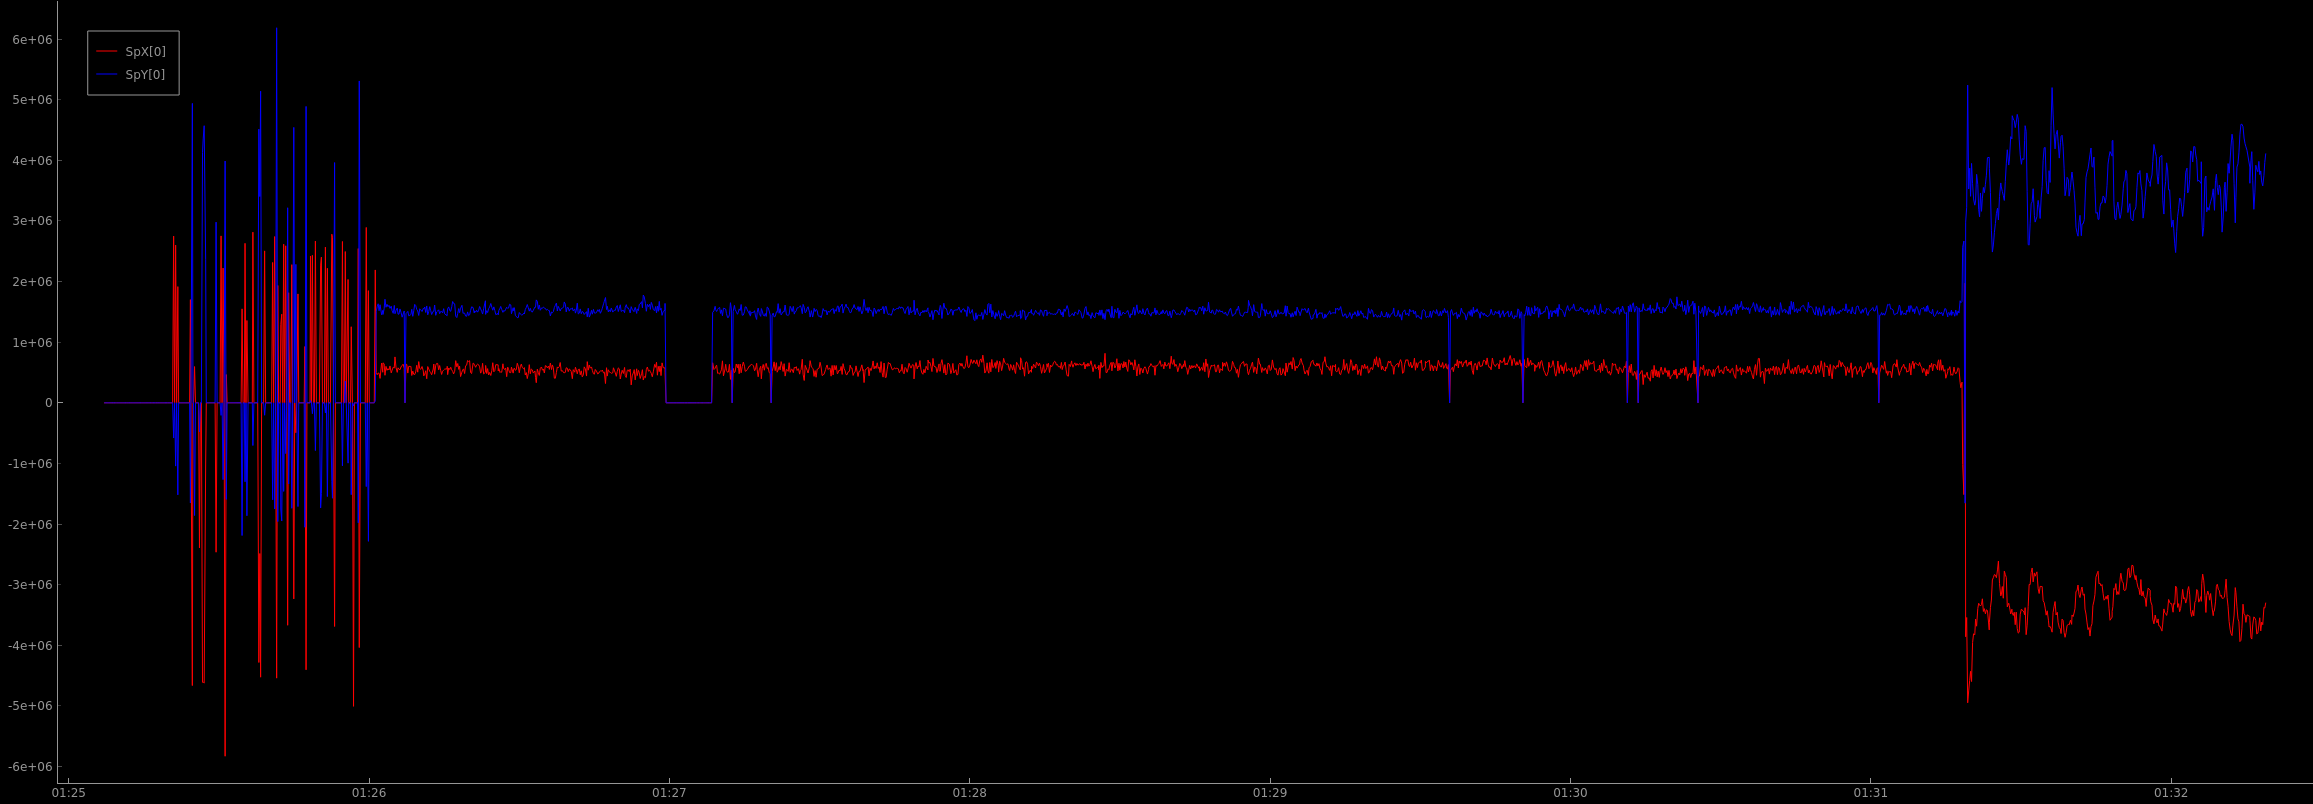Image resolution: width=2313 pixels, height=804 pixels.
Task: Click the red line sample in legend
Action: [x=107, y=52]
